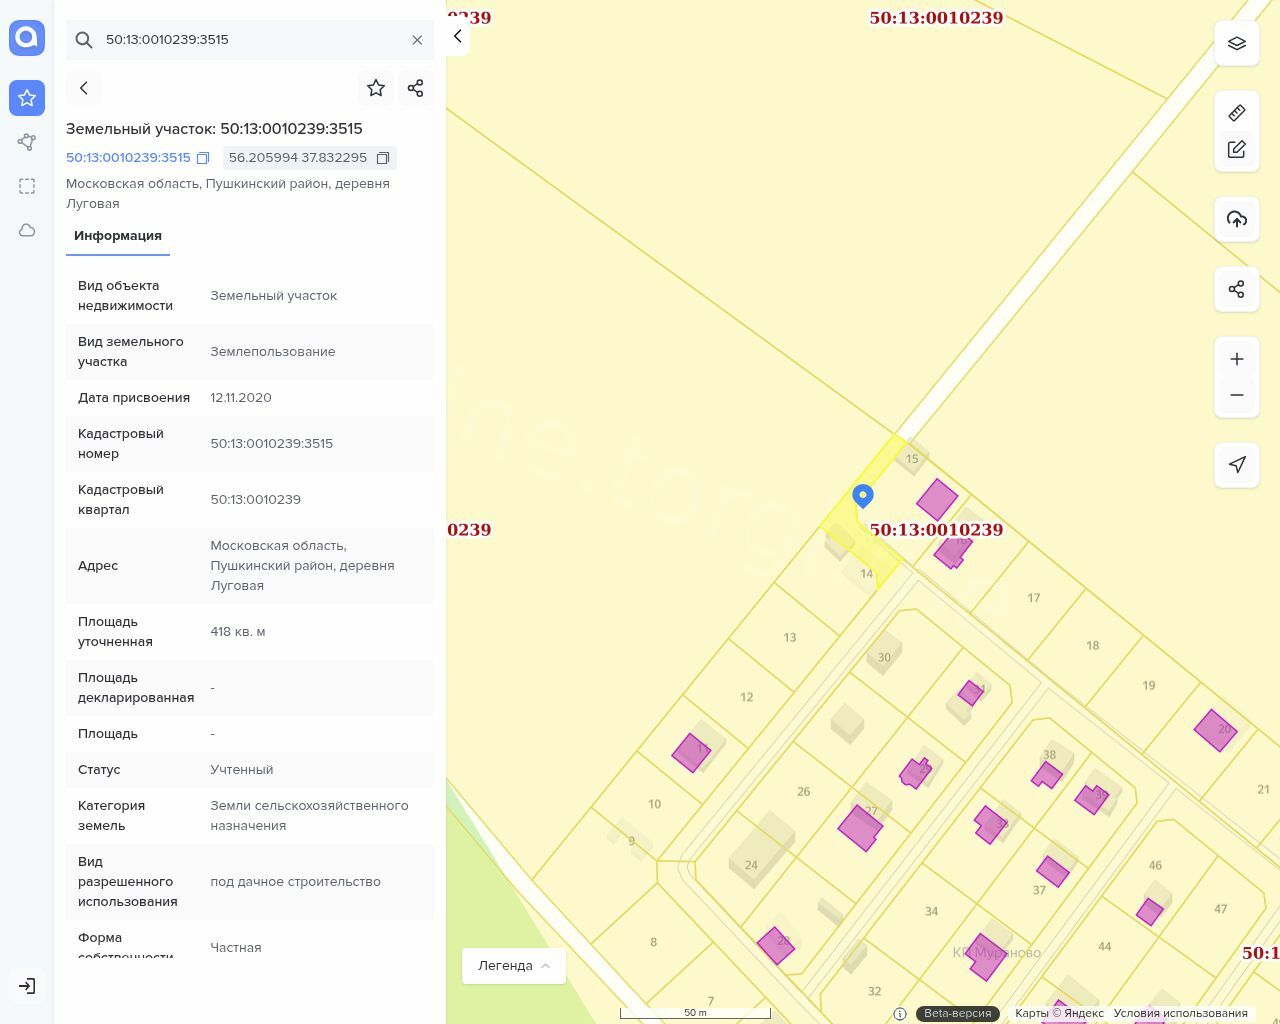Copy the cadastral number 50:13:0010239:3515

point(203,158)
